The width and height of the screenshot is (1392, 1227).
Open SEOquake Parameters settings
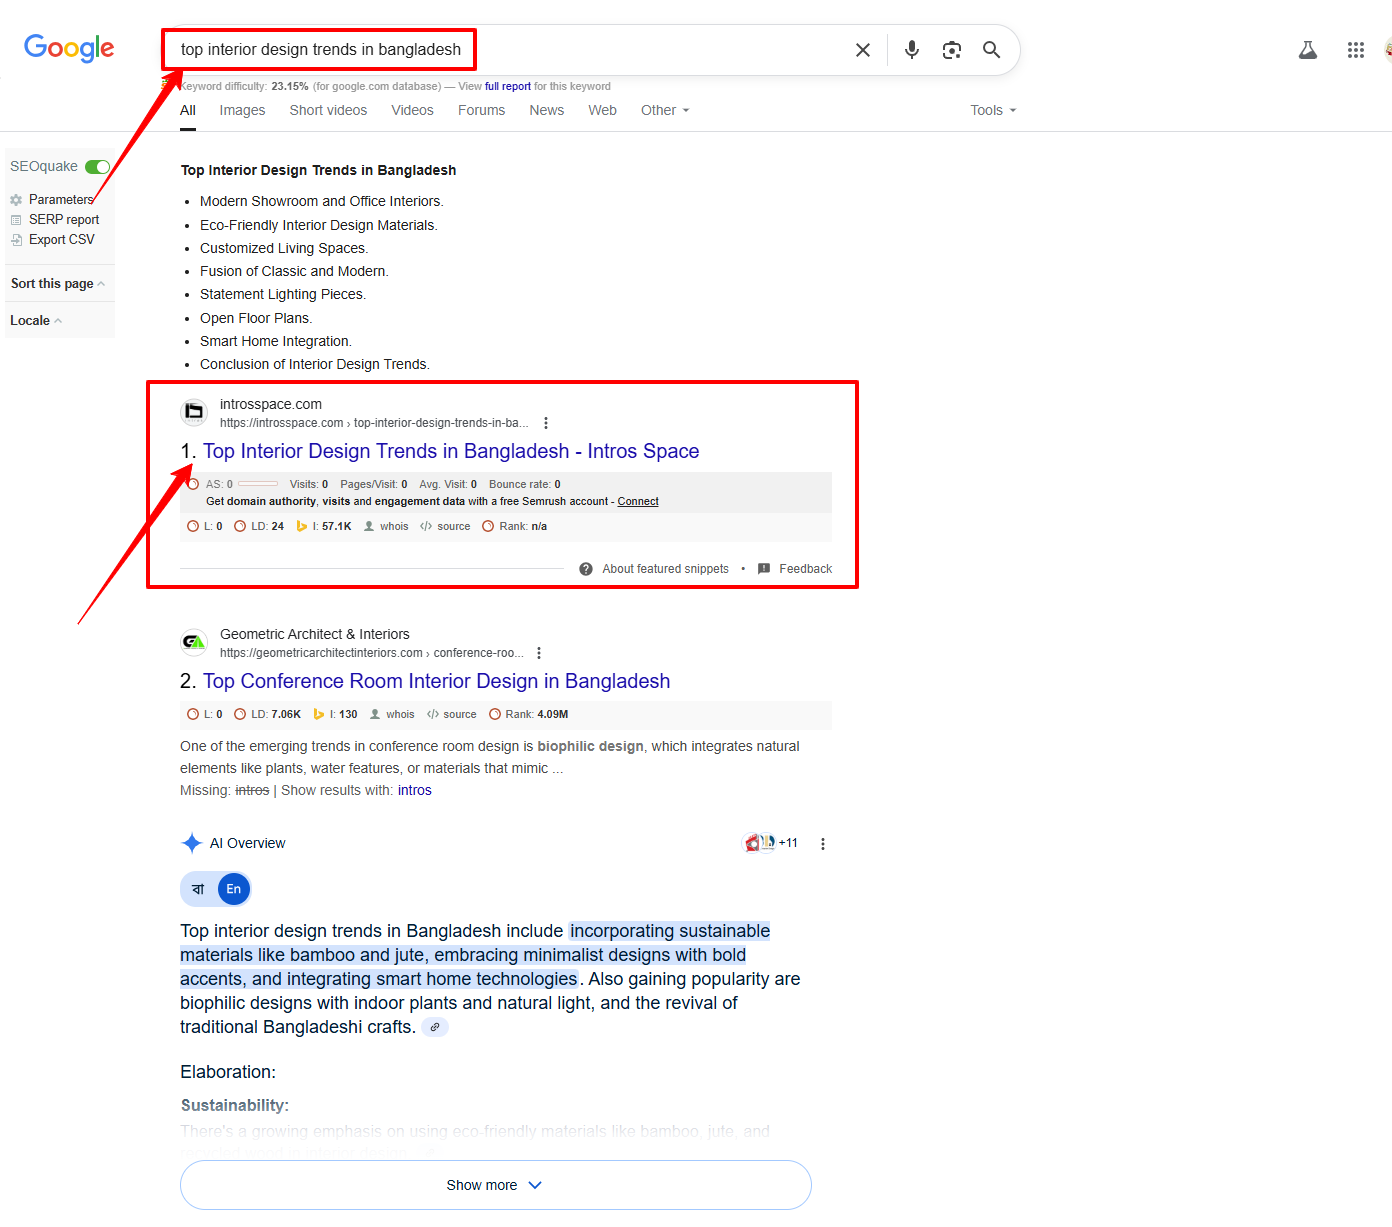coord(61,200)
